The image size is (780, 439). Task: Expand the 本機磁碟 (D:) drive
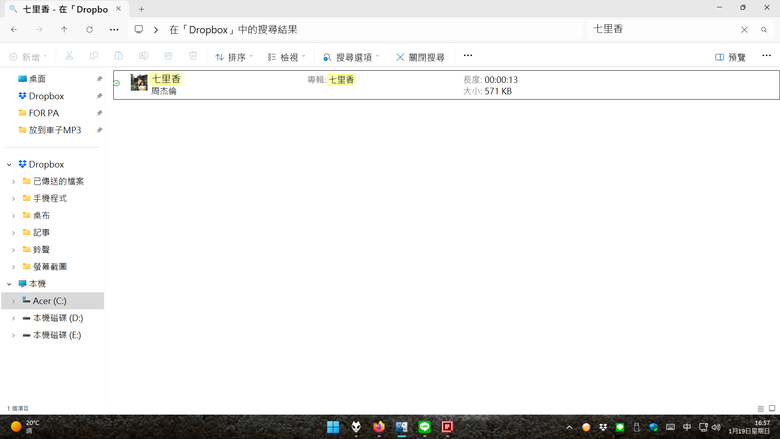point(13,318)
